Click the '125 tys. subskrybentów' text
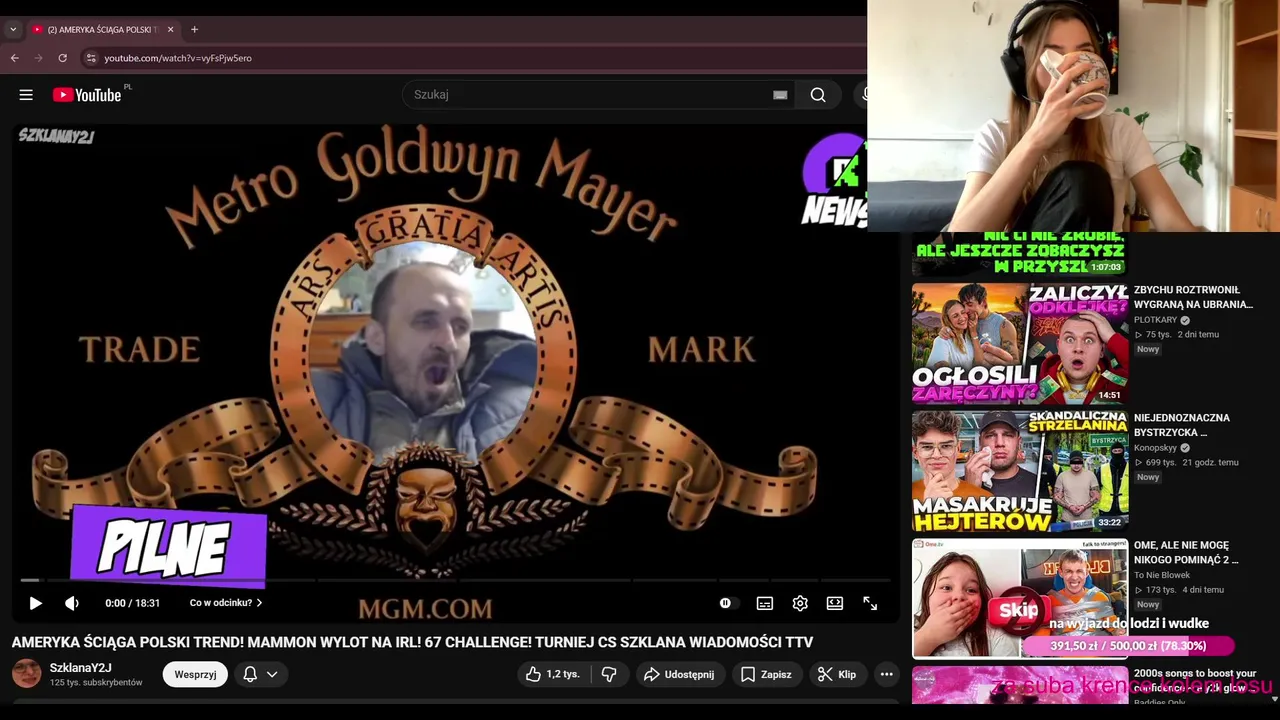This screenshot has height=720, width=1280. pyautogui.click(x=96, y=683)
